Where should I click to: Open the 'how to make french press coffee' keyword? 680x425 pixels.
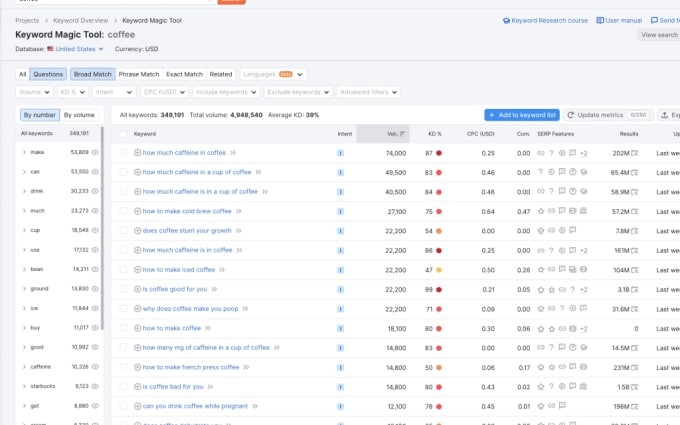click(x=191, y=367)
